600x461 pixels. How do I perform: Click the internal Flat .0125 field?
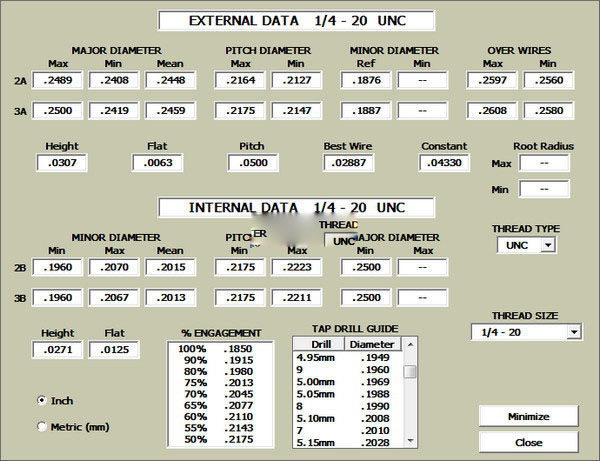[114, 350]
